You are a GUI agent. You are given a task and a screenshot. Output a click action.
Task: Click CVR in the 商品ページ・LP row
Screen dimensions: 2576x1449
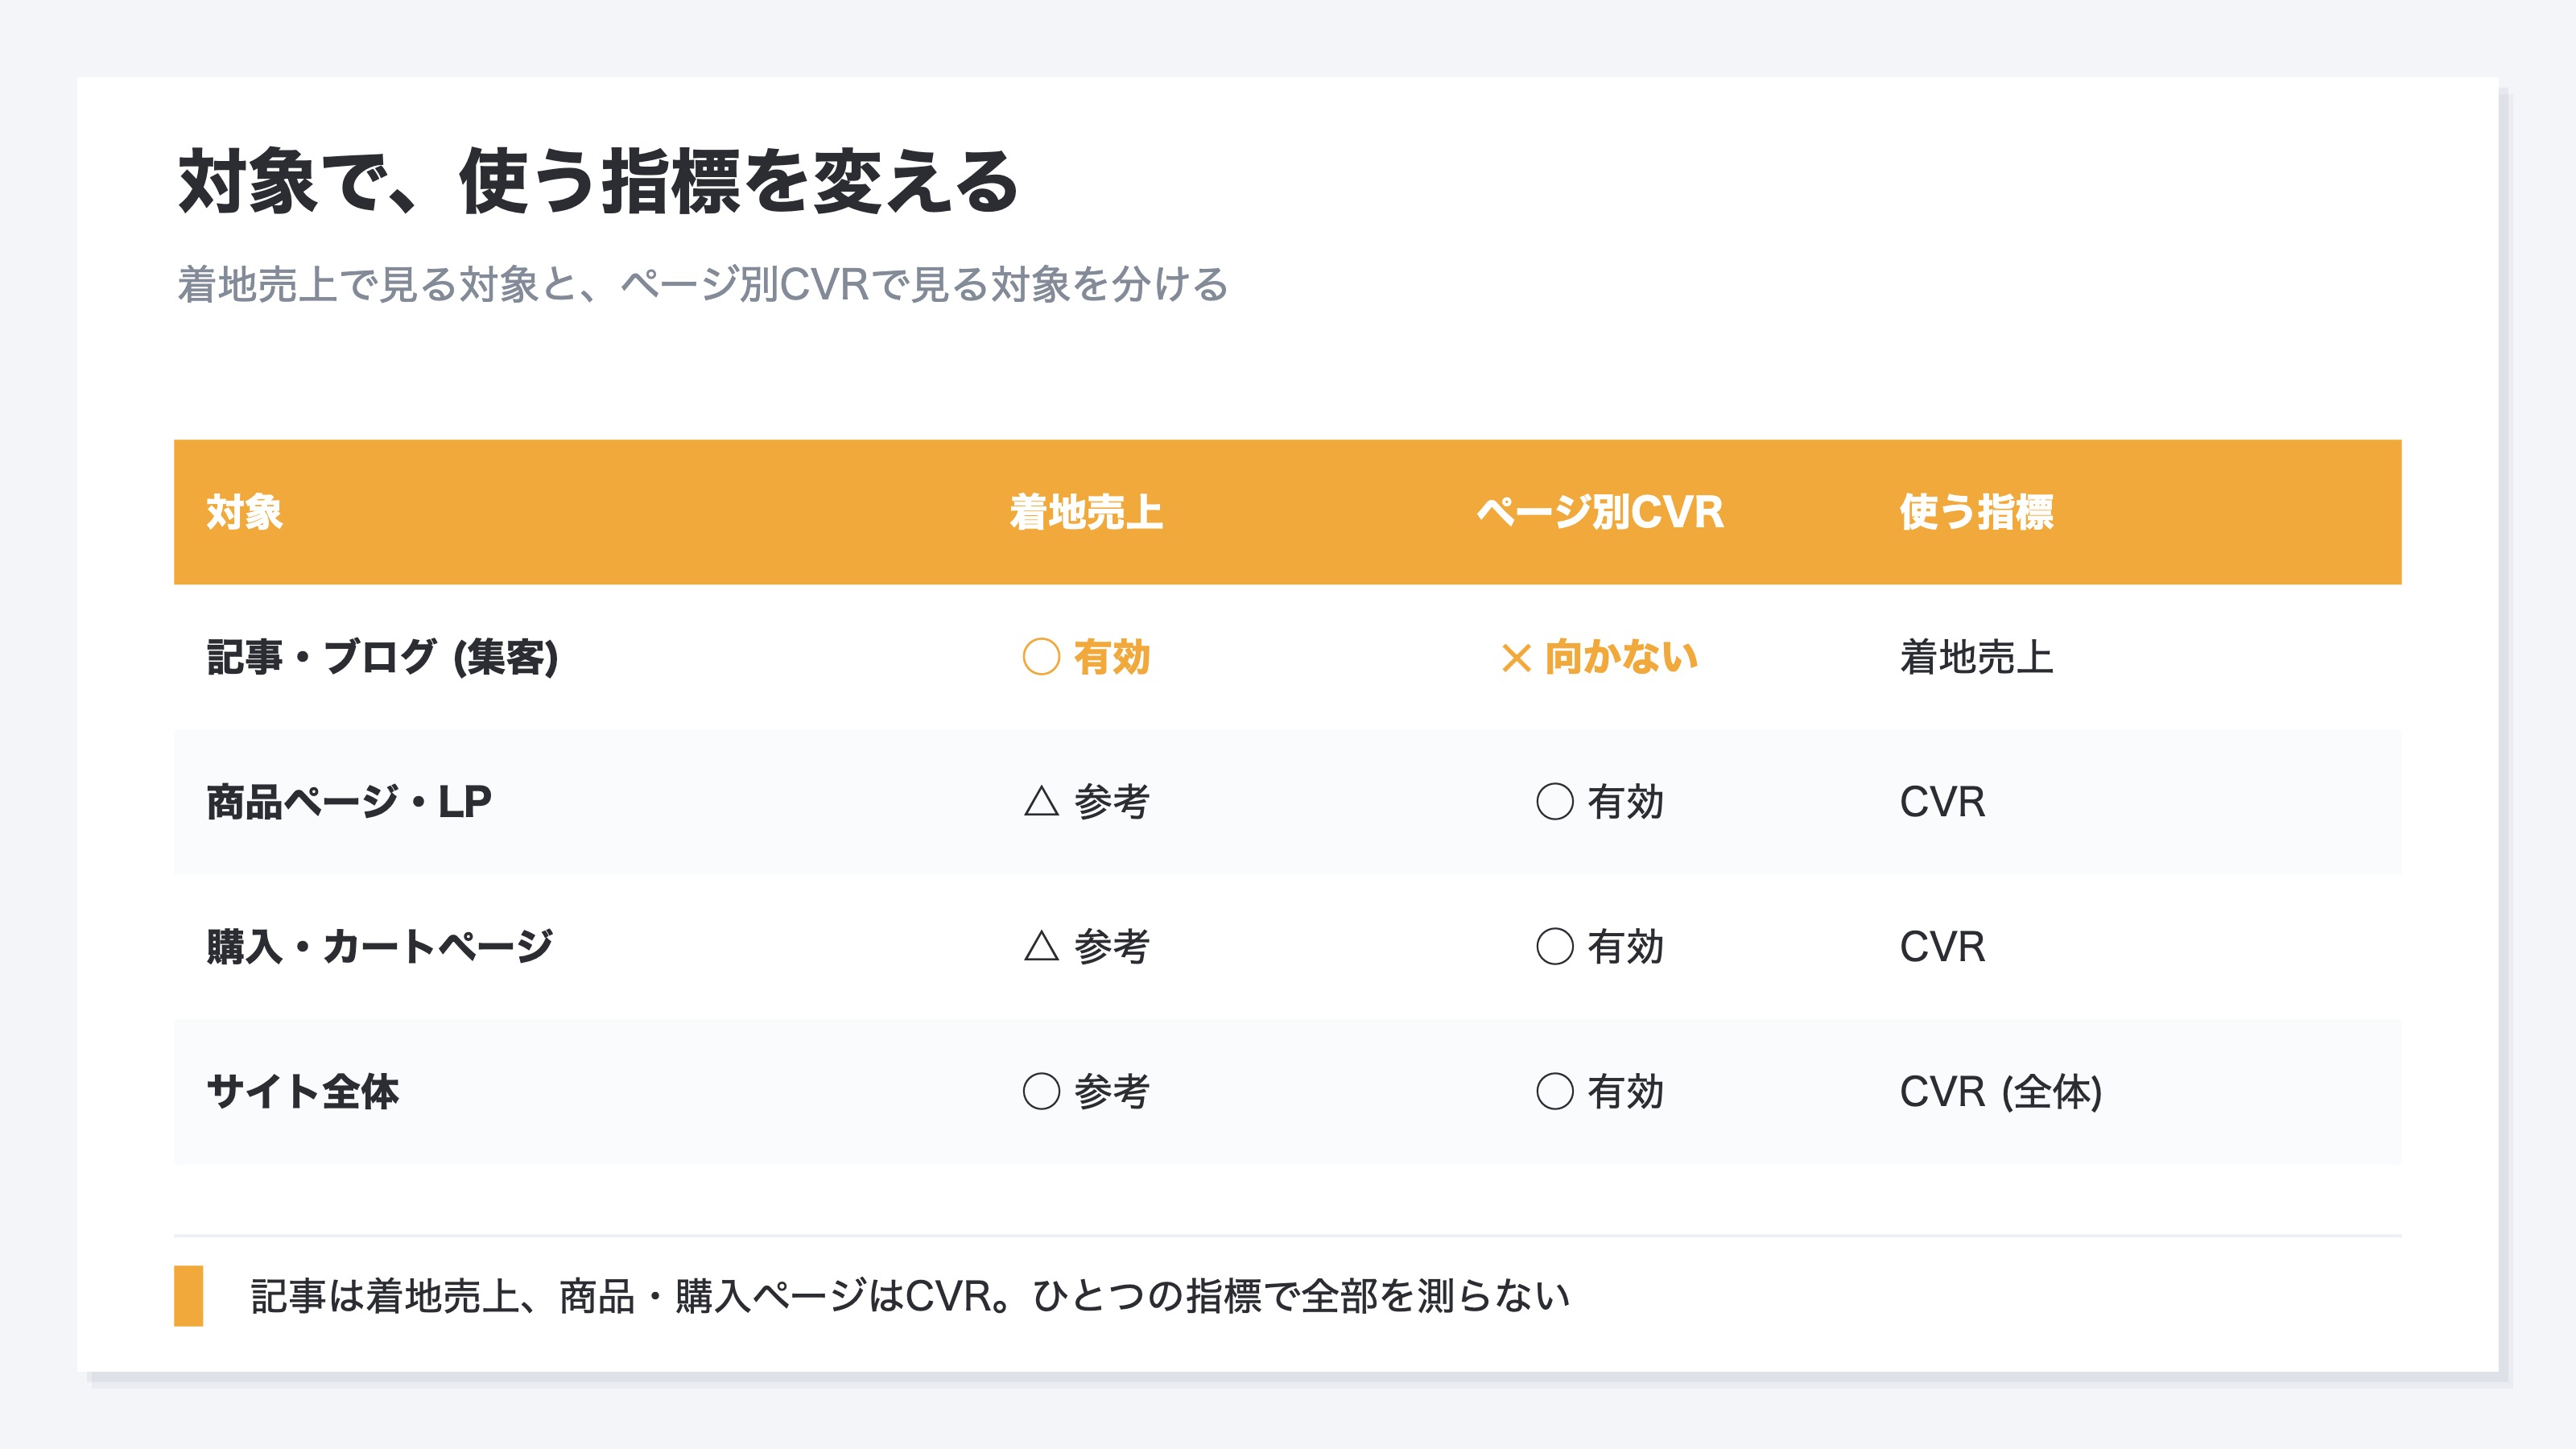[1942, 802]
